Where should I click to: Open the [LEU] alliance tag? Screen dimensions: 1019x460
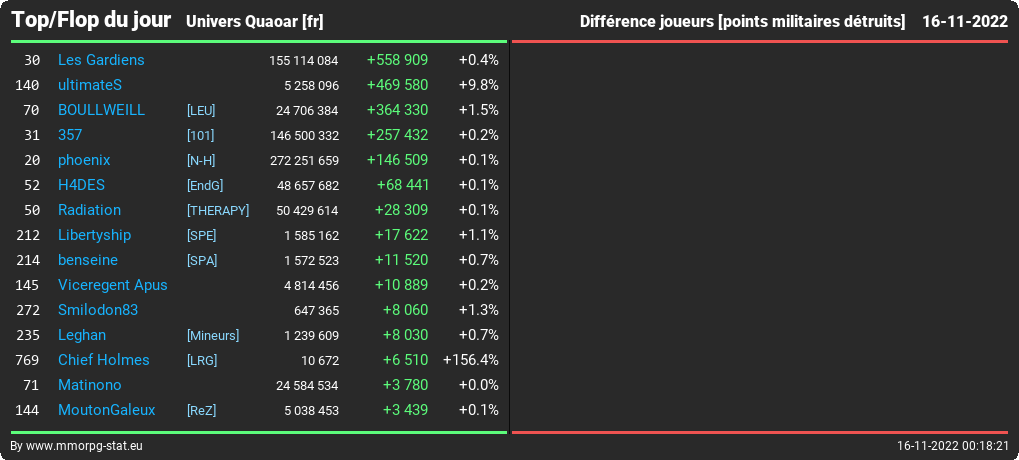coord(201,110)
